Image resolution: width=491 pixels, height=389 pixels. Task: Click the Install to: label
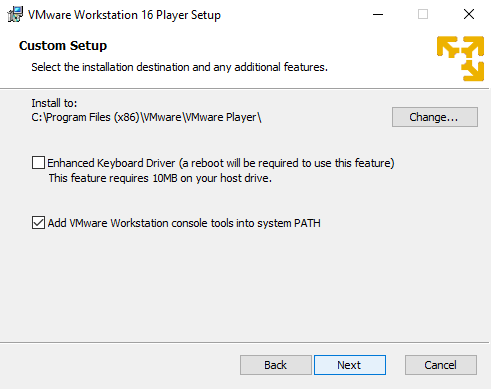pos(54,103)
